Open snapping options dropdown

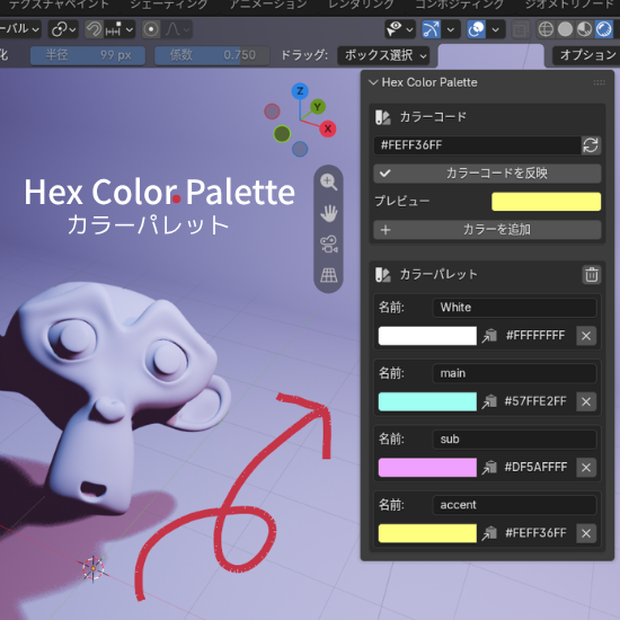[119, 29]
